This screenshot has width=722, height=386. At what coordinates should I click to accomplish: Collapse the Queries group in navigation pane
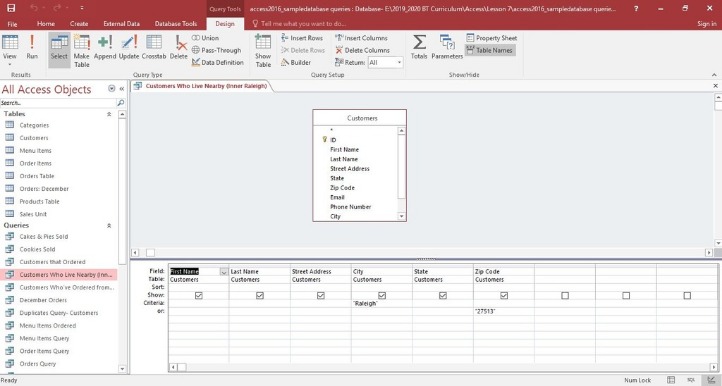pos(109,226)
